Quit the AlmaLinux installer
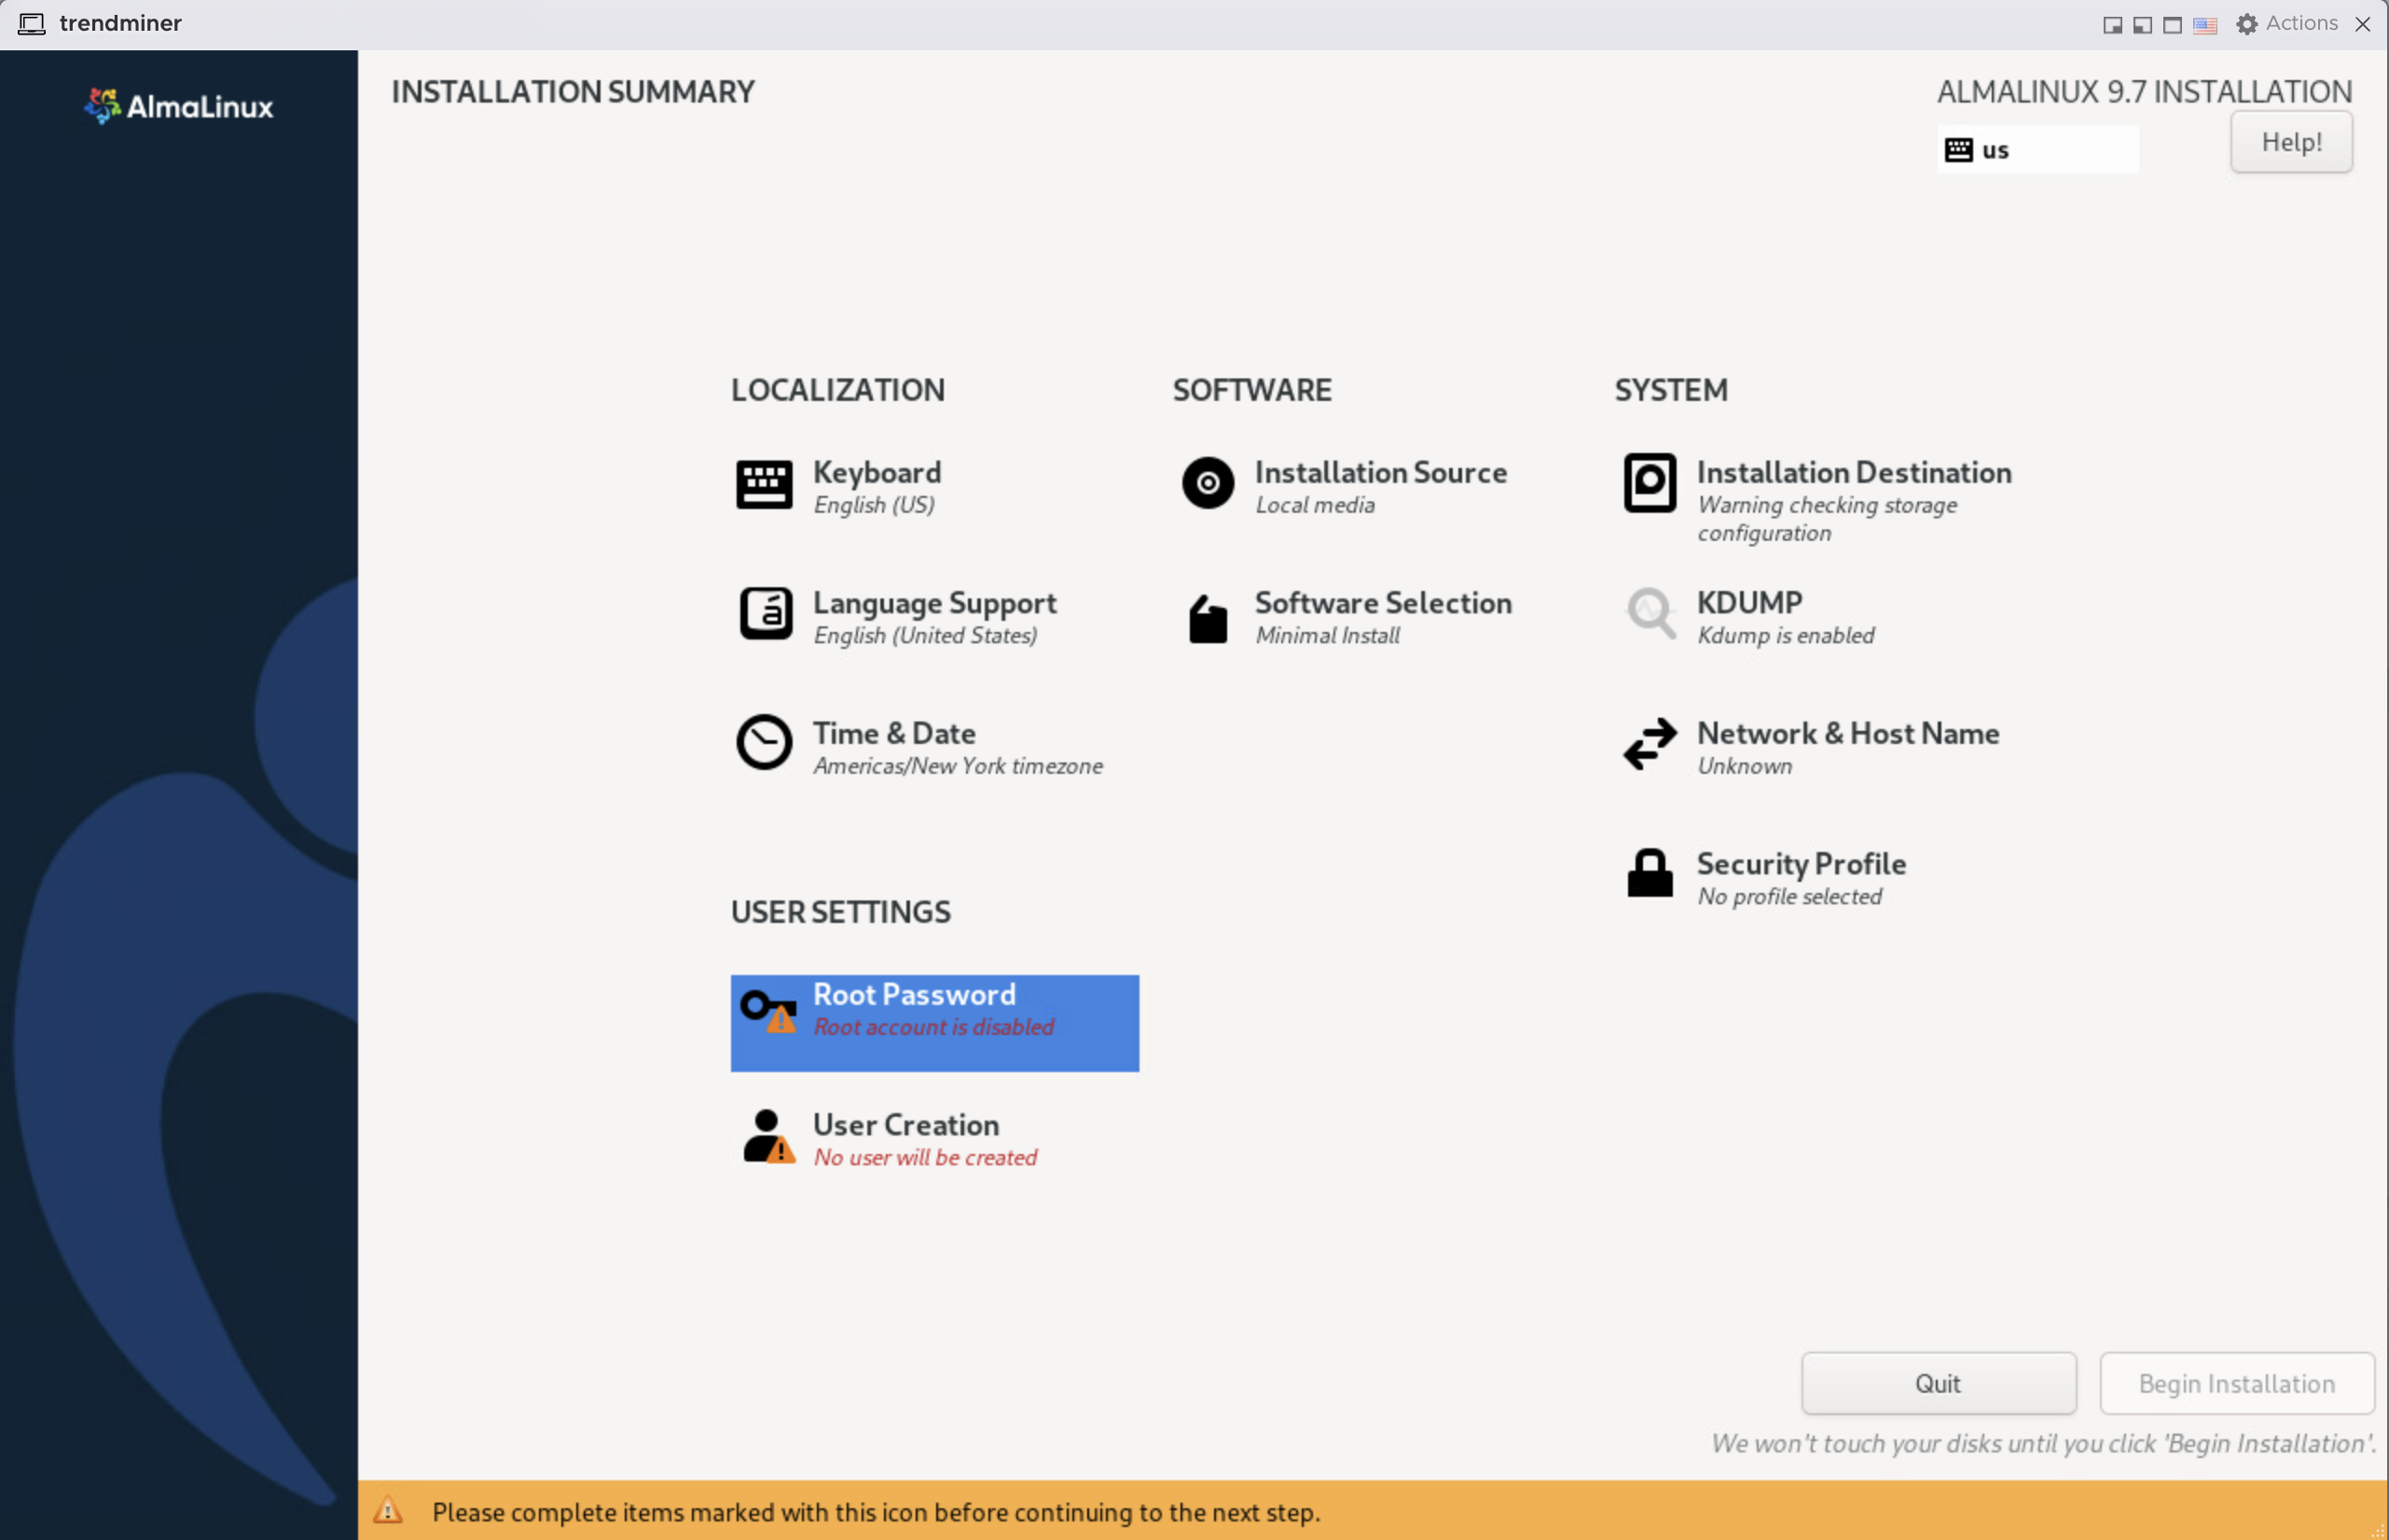The height and width of the screenshot is (1540, 2389). (x=1938, y=1383)
